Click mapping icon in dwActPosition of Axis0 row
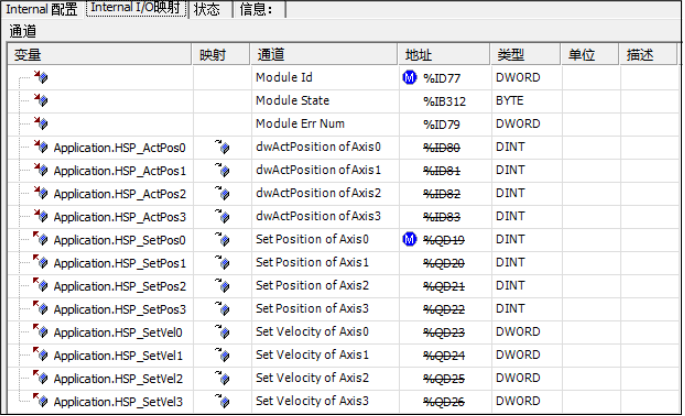The width and height of the screenshot is (685, 416). 222,147
